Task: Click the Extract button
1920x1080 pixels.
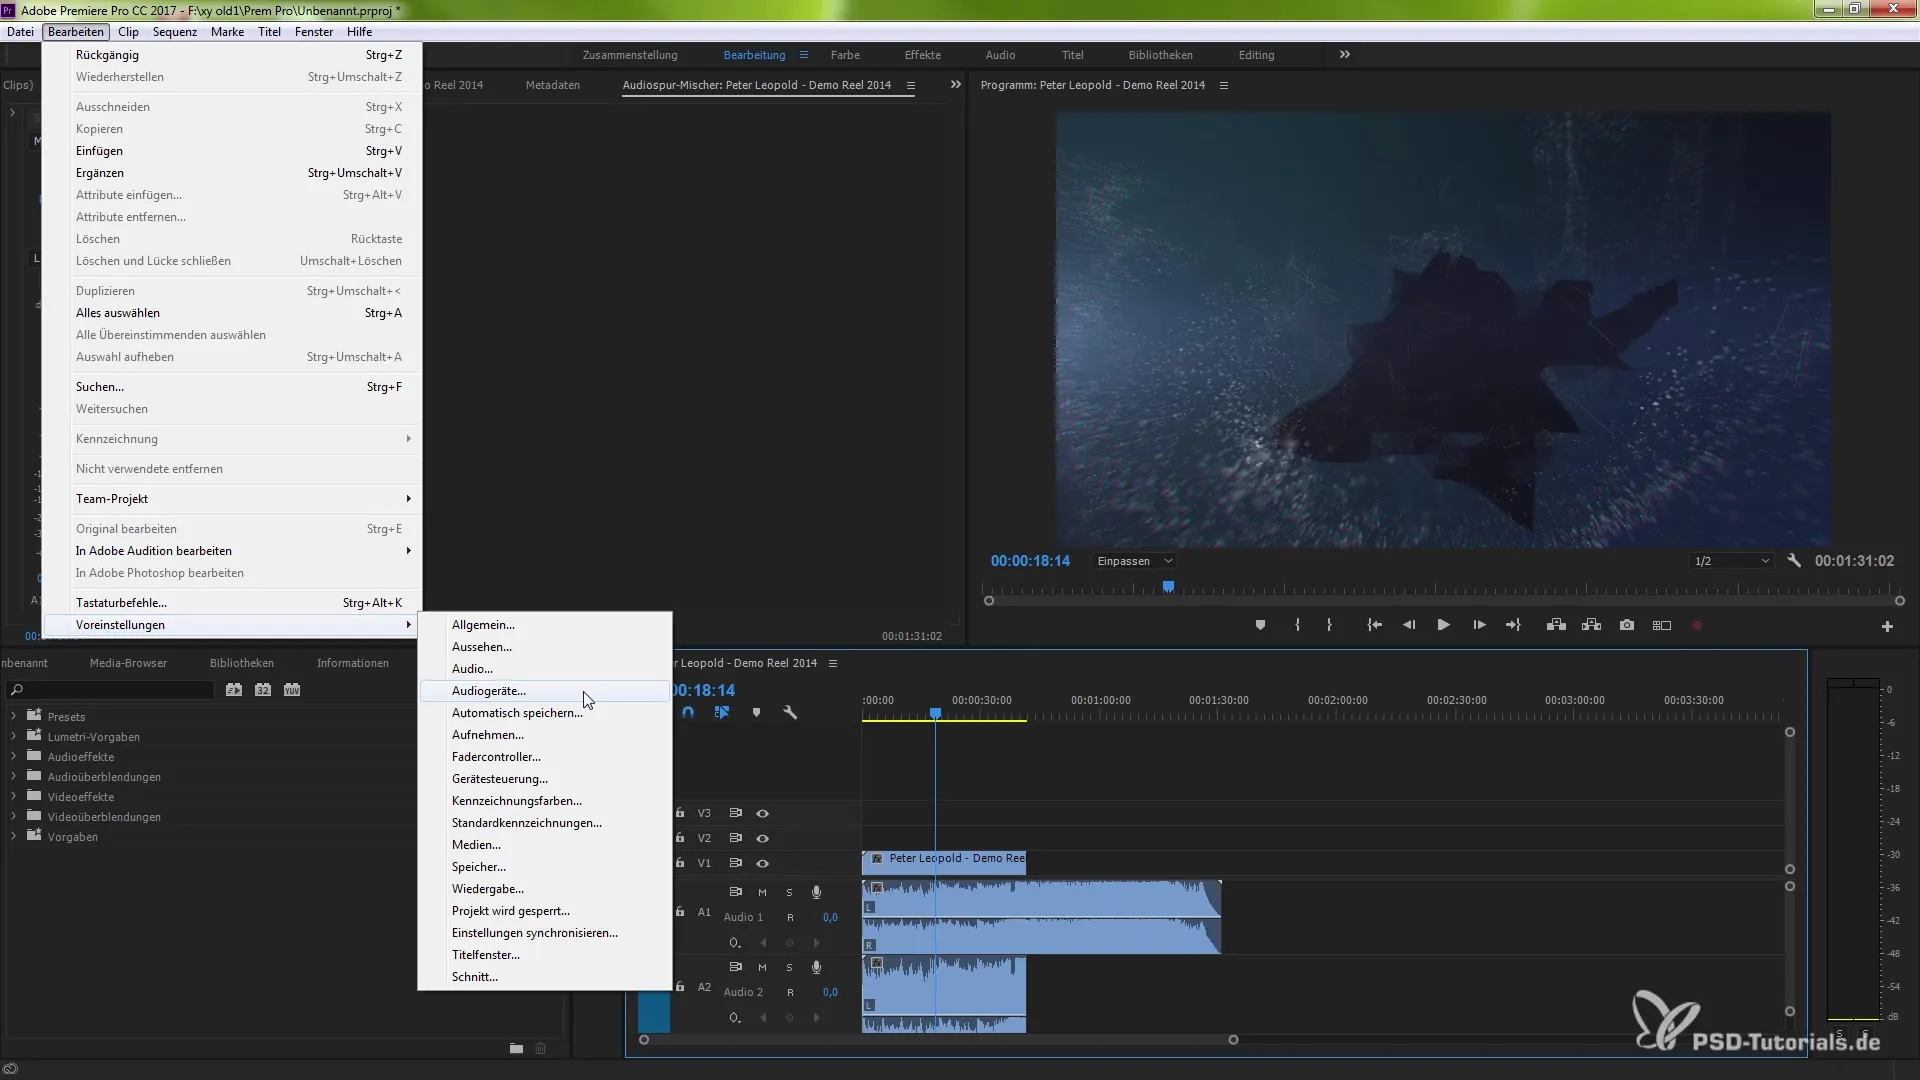Action: [x=1591, y=625]
